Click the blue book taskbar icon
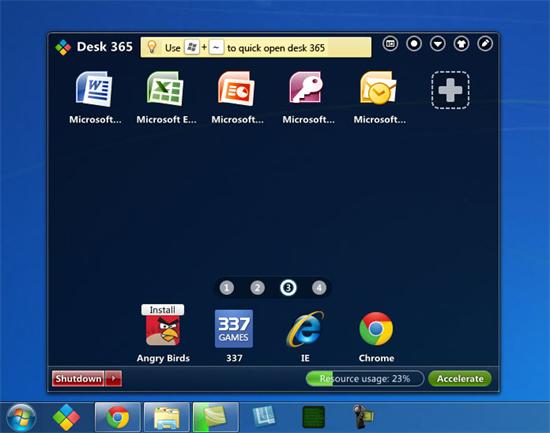 pyautogui.click(x=264, y=417)
